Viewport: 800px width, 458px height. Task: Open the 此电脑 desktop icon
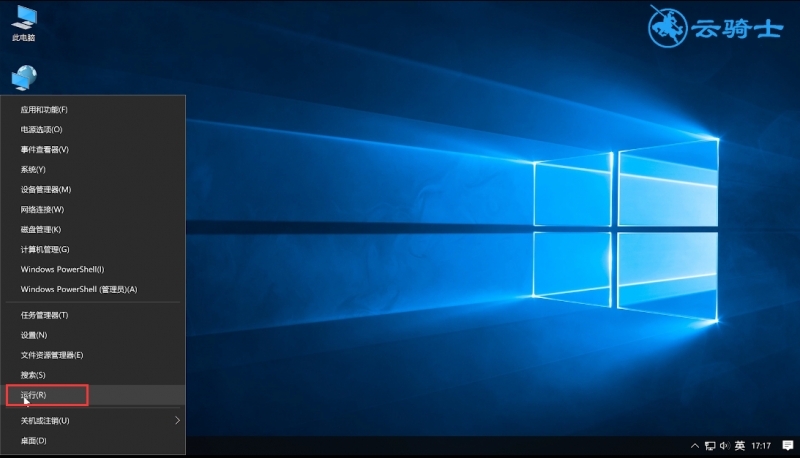point(24,23)
